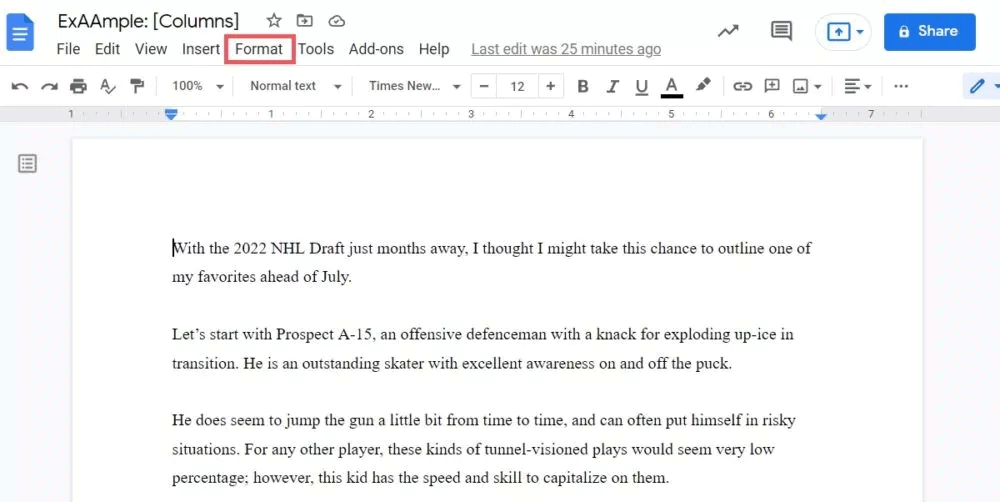The image size is (1000, 502).
Task: Click the undo arrow icon
Action: 19,87
